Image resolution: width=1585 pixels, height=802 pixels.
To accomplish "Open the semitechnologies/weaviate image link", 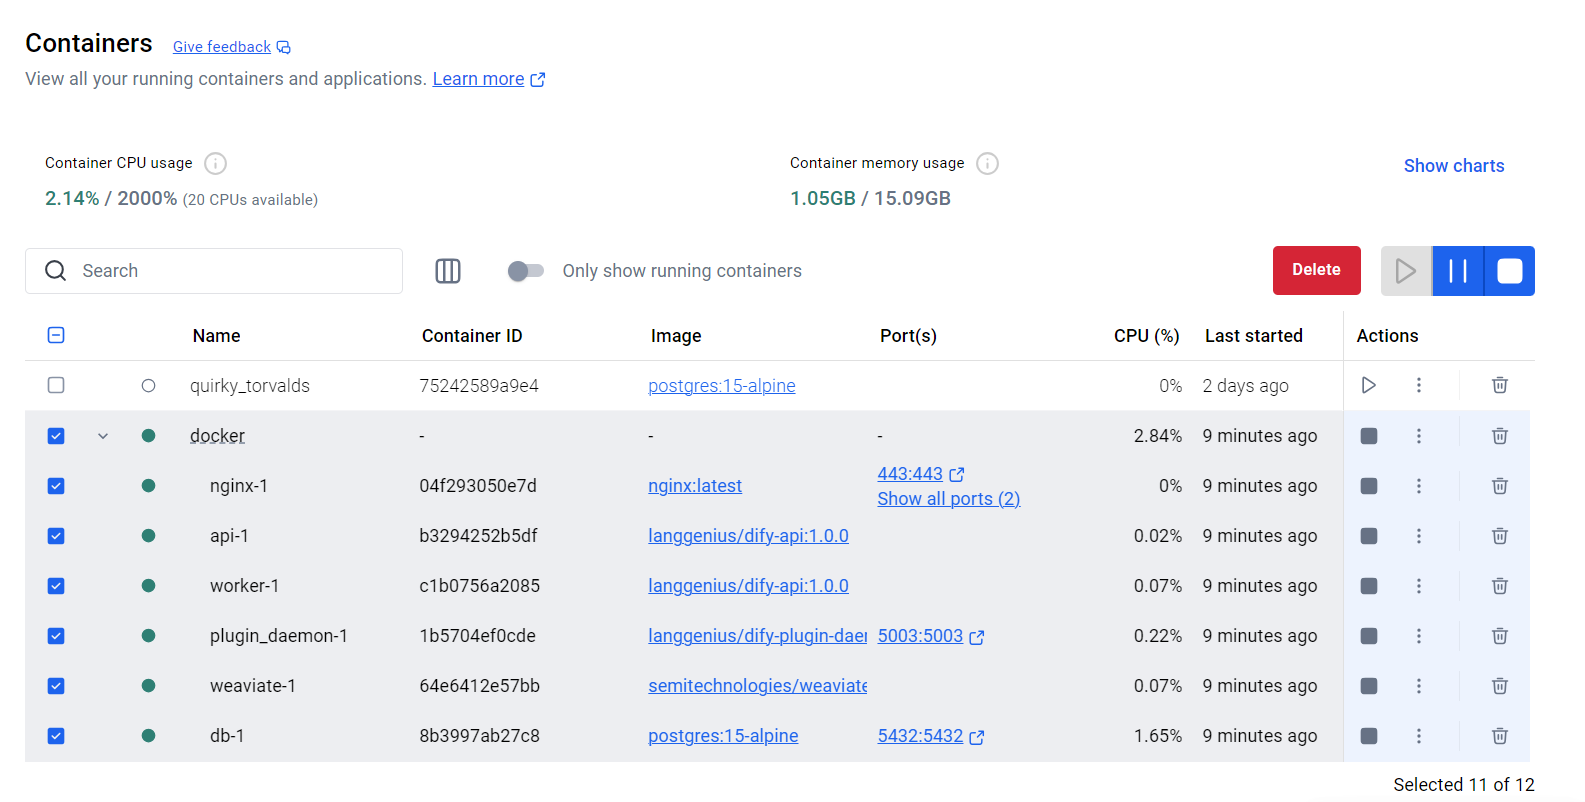I will [x=757, y=686].
